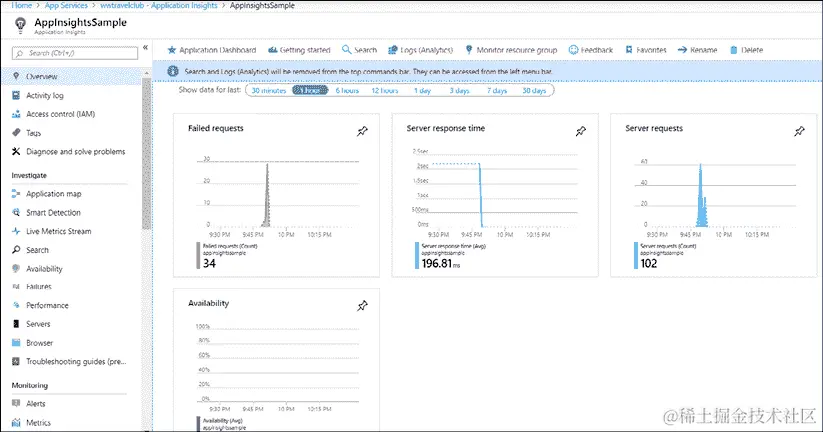Select the 6 hours time range
The width and height of the screenshot is (823, 432).
[347, 90]
